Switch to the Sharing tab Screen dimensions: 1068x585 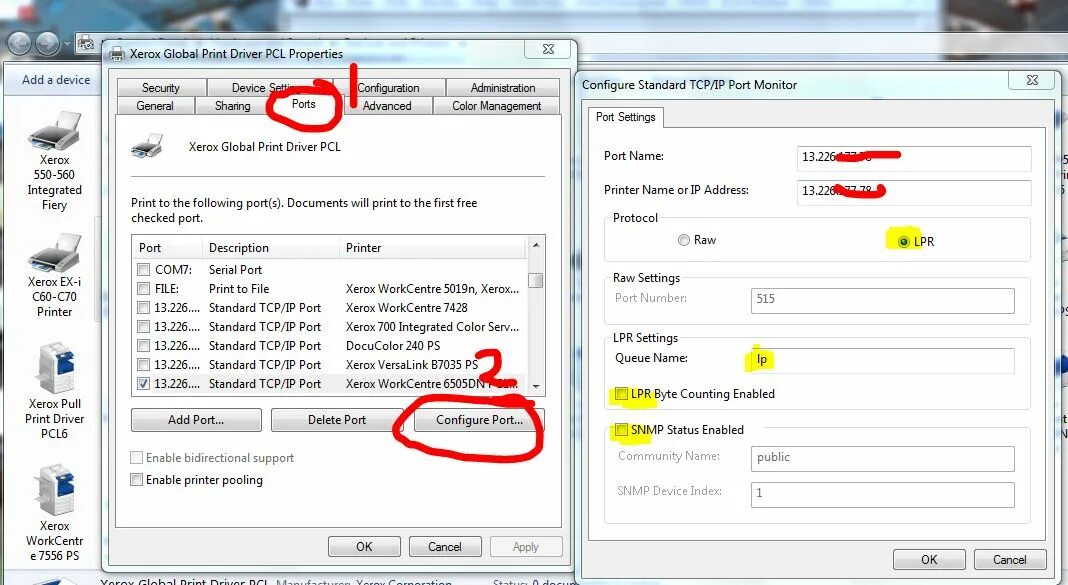tap(233, 106)
